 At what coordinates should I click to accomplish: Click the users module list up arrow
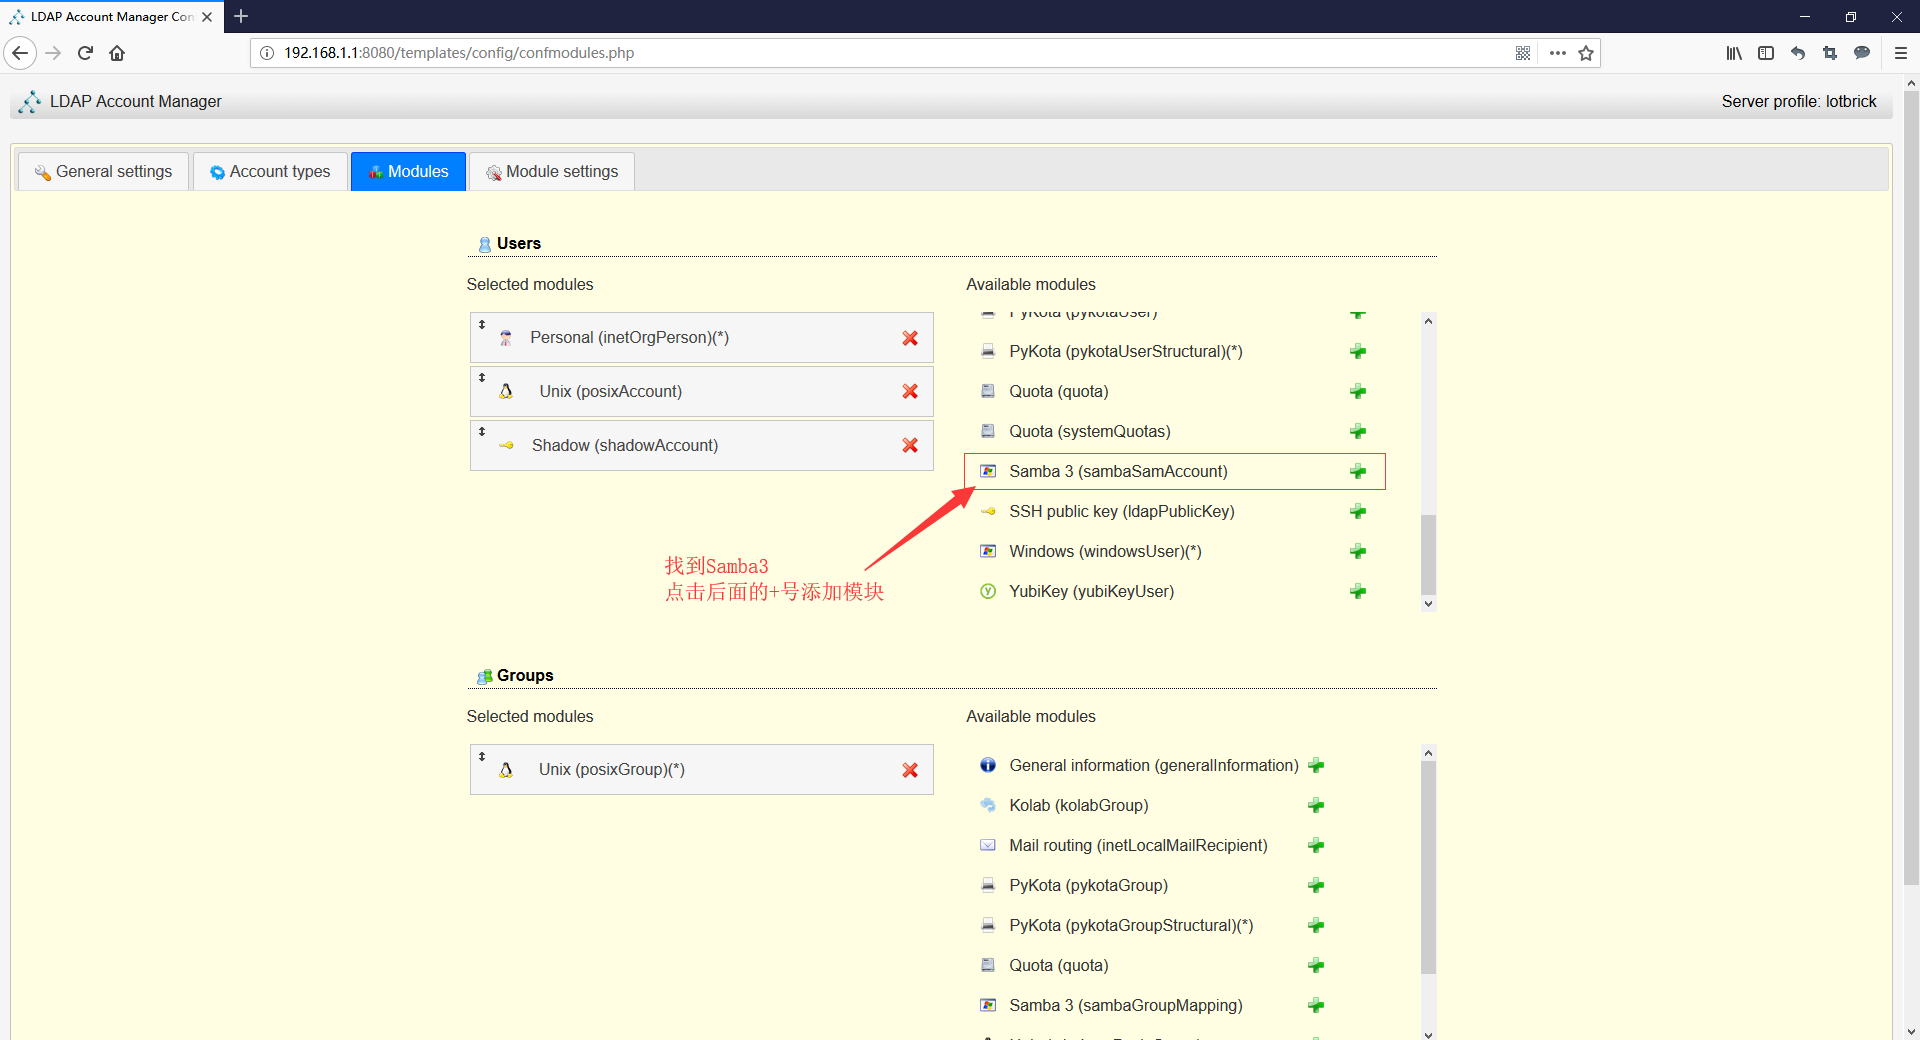click(1428, 320)
